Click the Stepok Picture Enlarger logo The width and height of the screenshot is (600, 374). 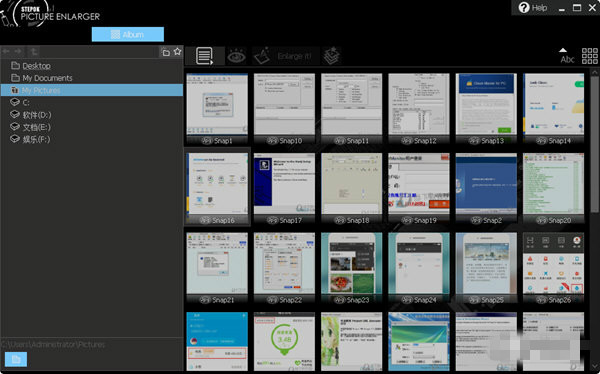point(50,14)
